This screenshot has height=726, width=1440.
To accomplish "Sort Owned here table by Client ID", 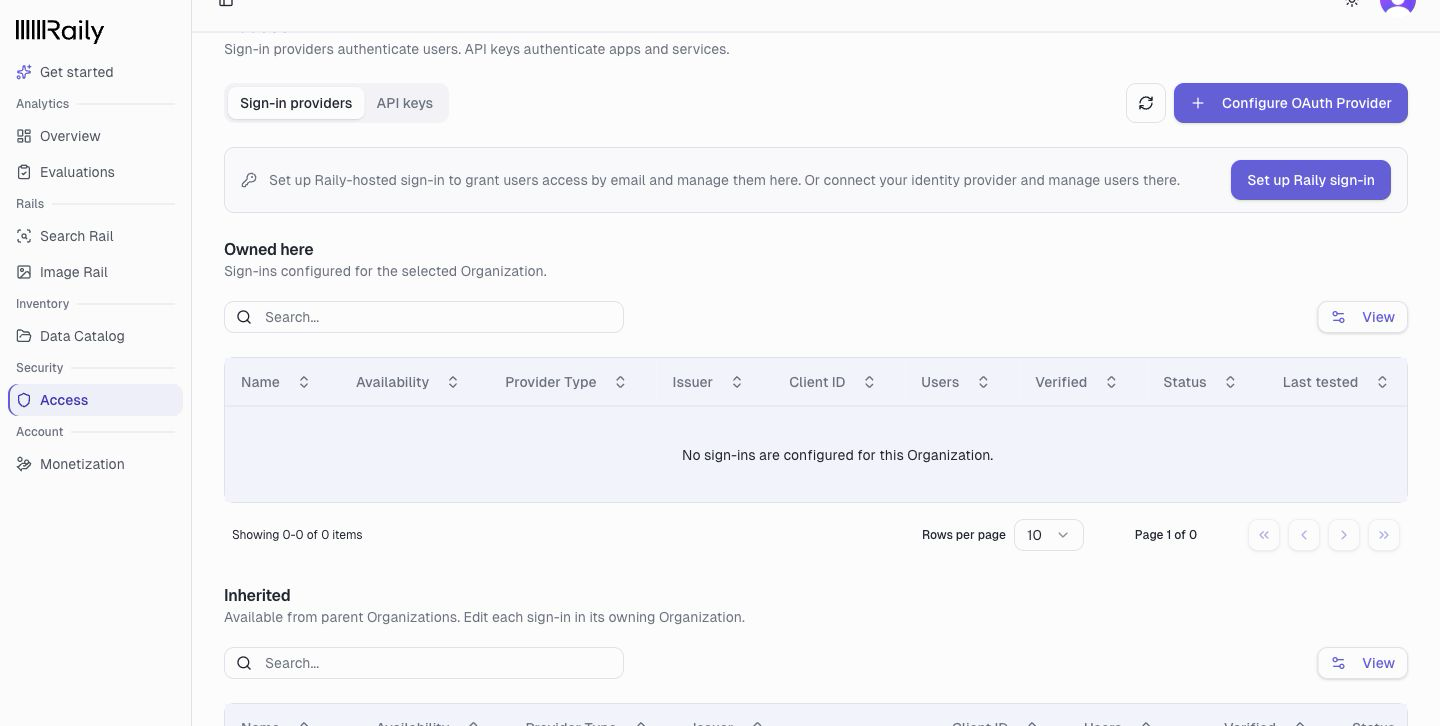I will point(833,382).
